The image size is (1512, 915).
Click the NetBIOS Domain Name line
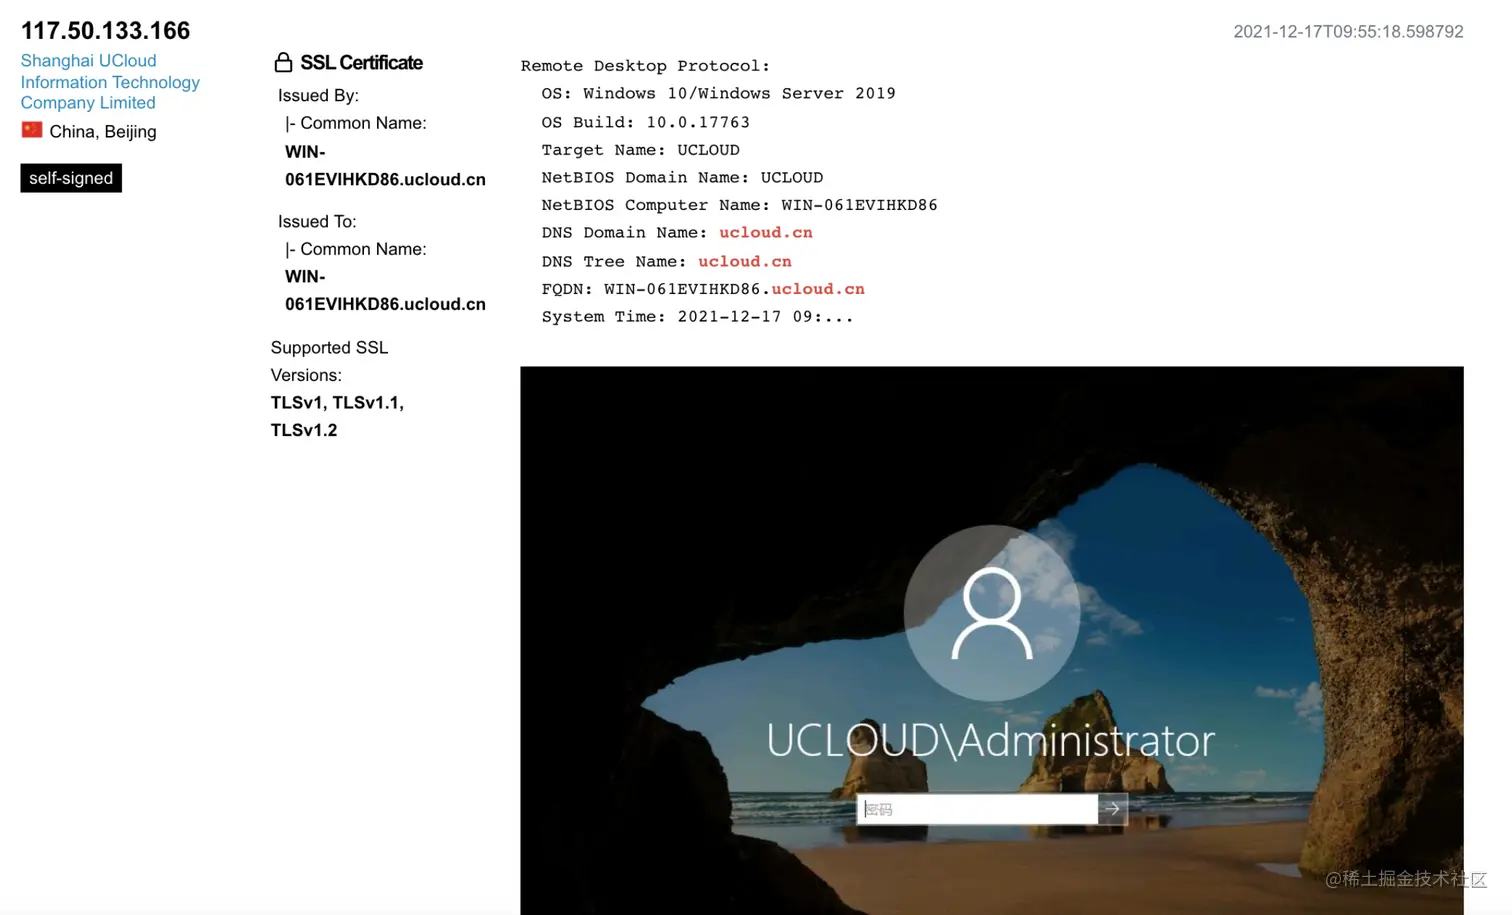[682, 178]
